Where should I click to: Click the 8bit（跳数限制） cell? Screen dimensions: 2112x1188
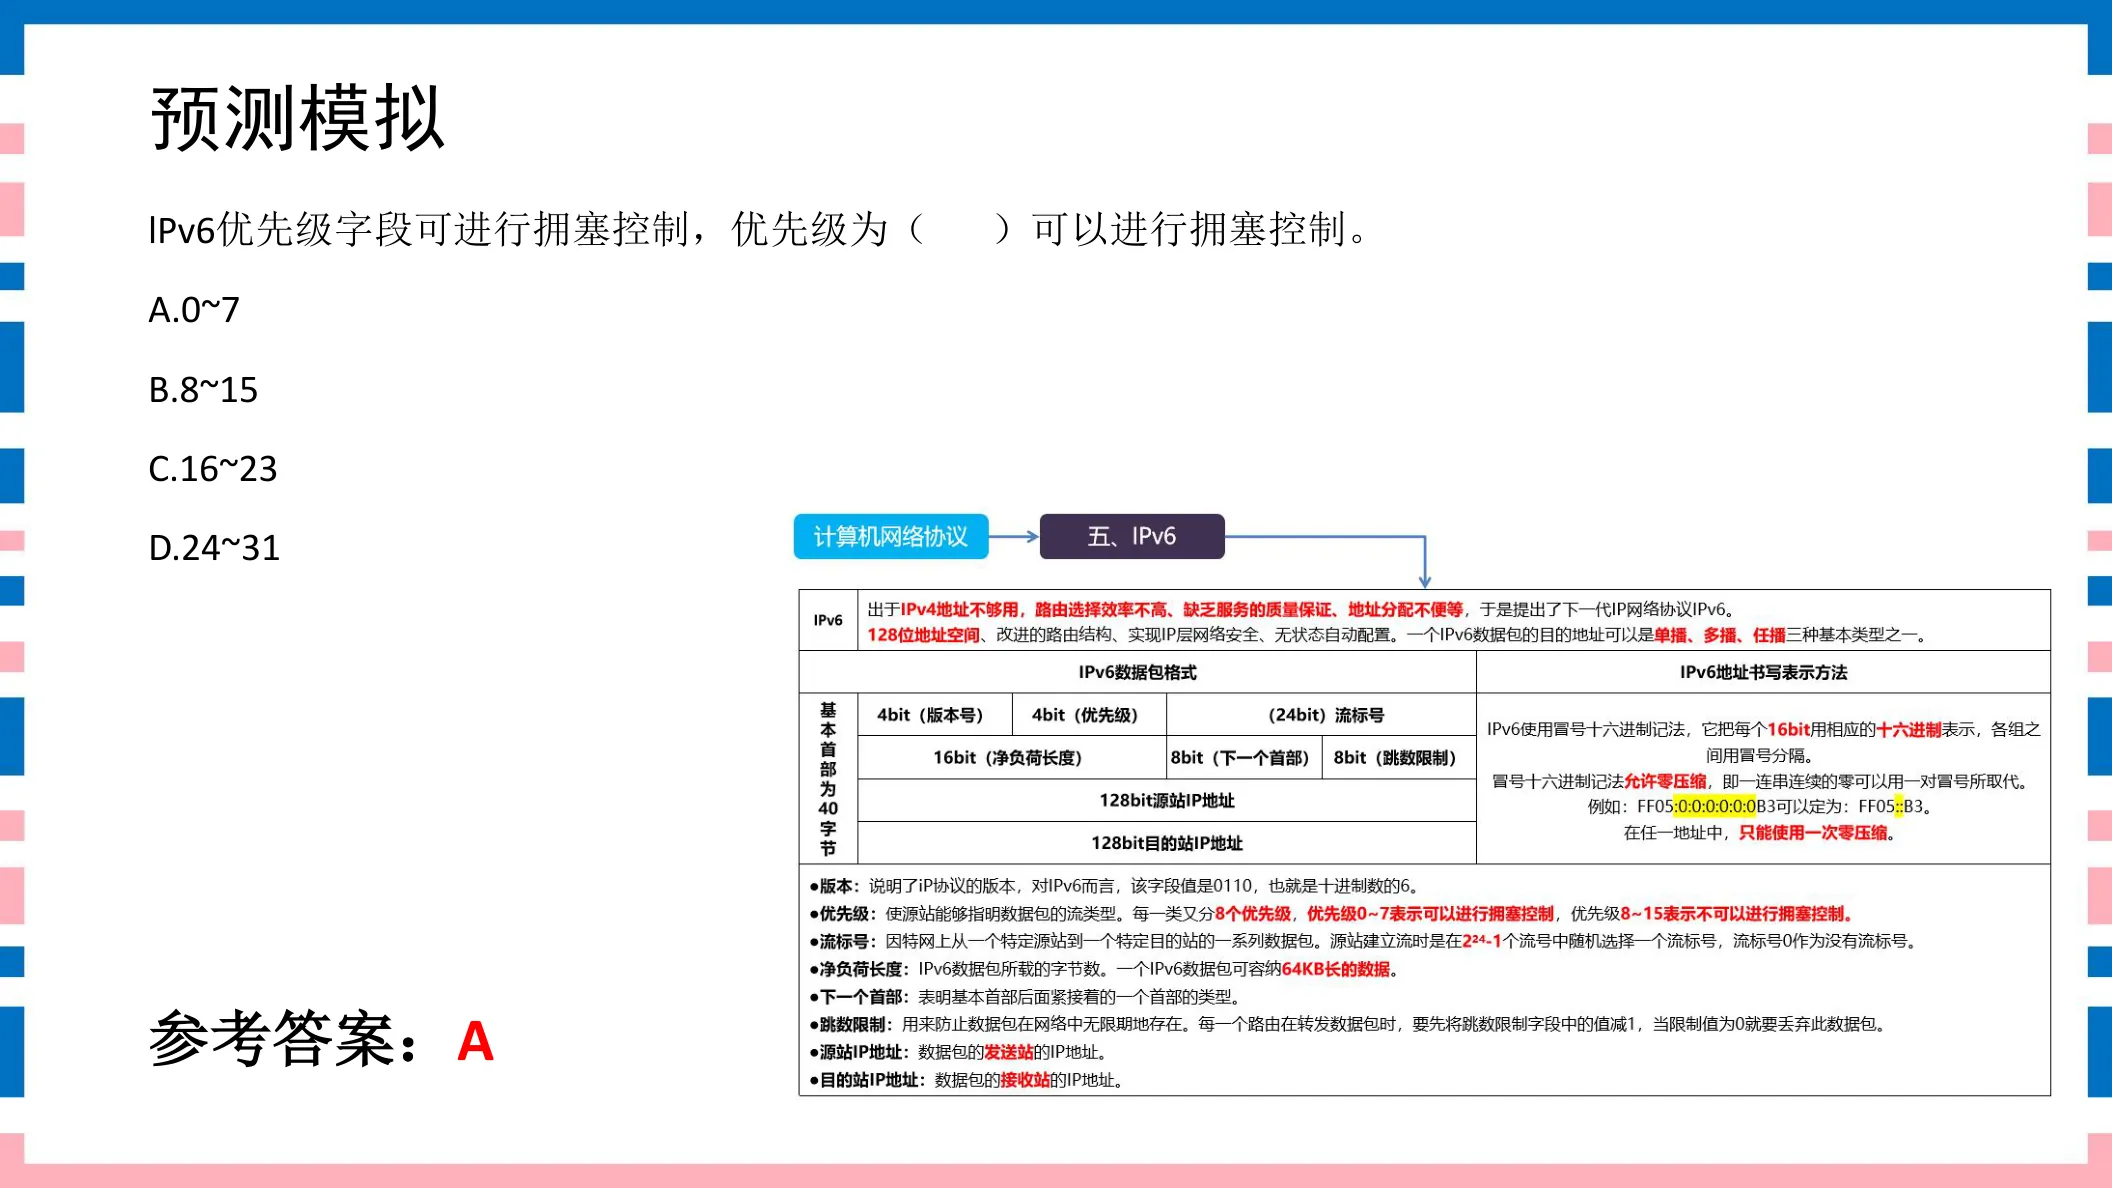[x=1398, y=758]
